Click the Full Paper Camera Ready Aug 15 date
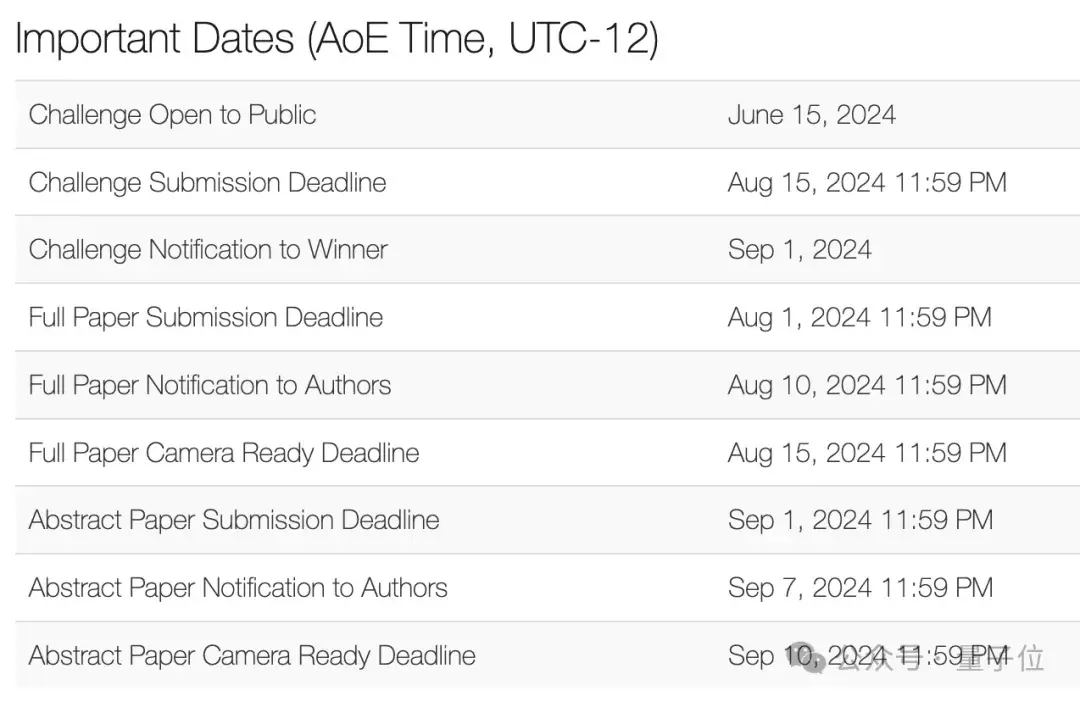The height and width of the screenshot is (702, 1080). click(x=866, y=453)
